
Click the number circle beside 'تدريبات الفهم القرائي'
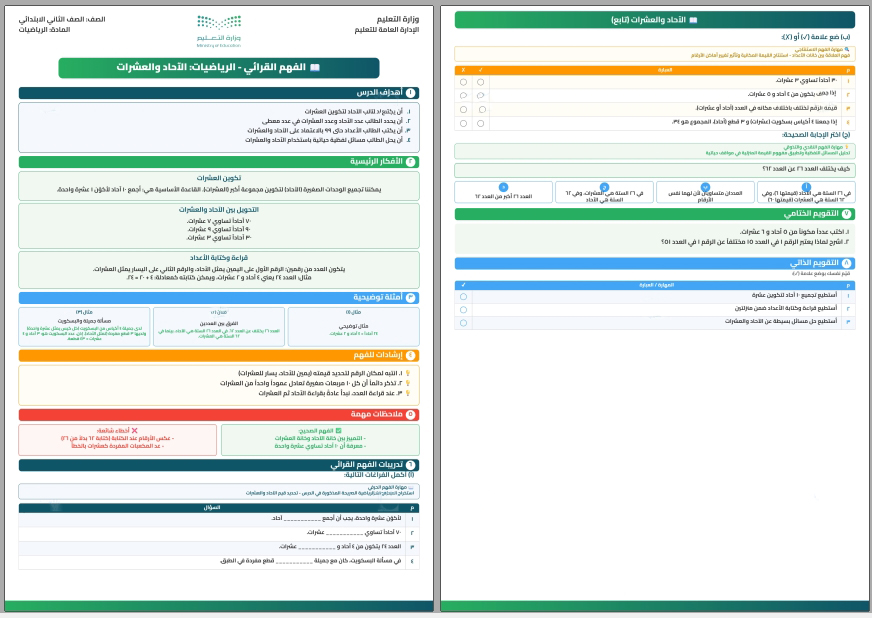click(410, 465)
